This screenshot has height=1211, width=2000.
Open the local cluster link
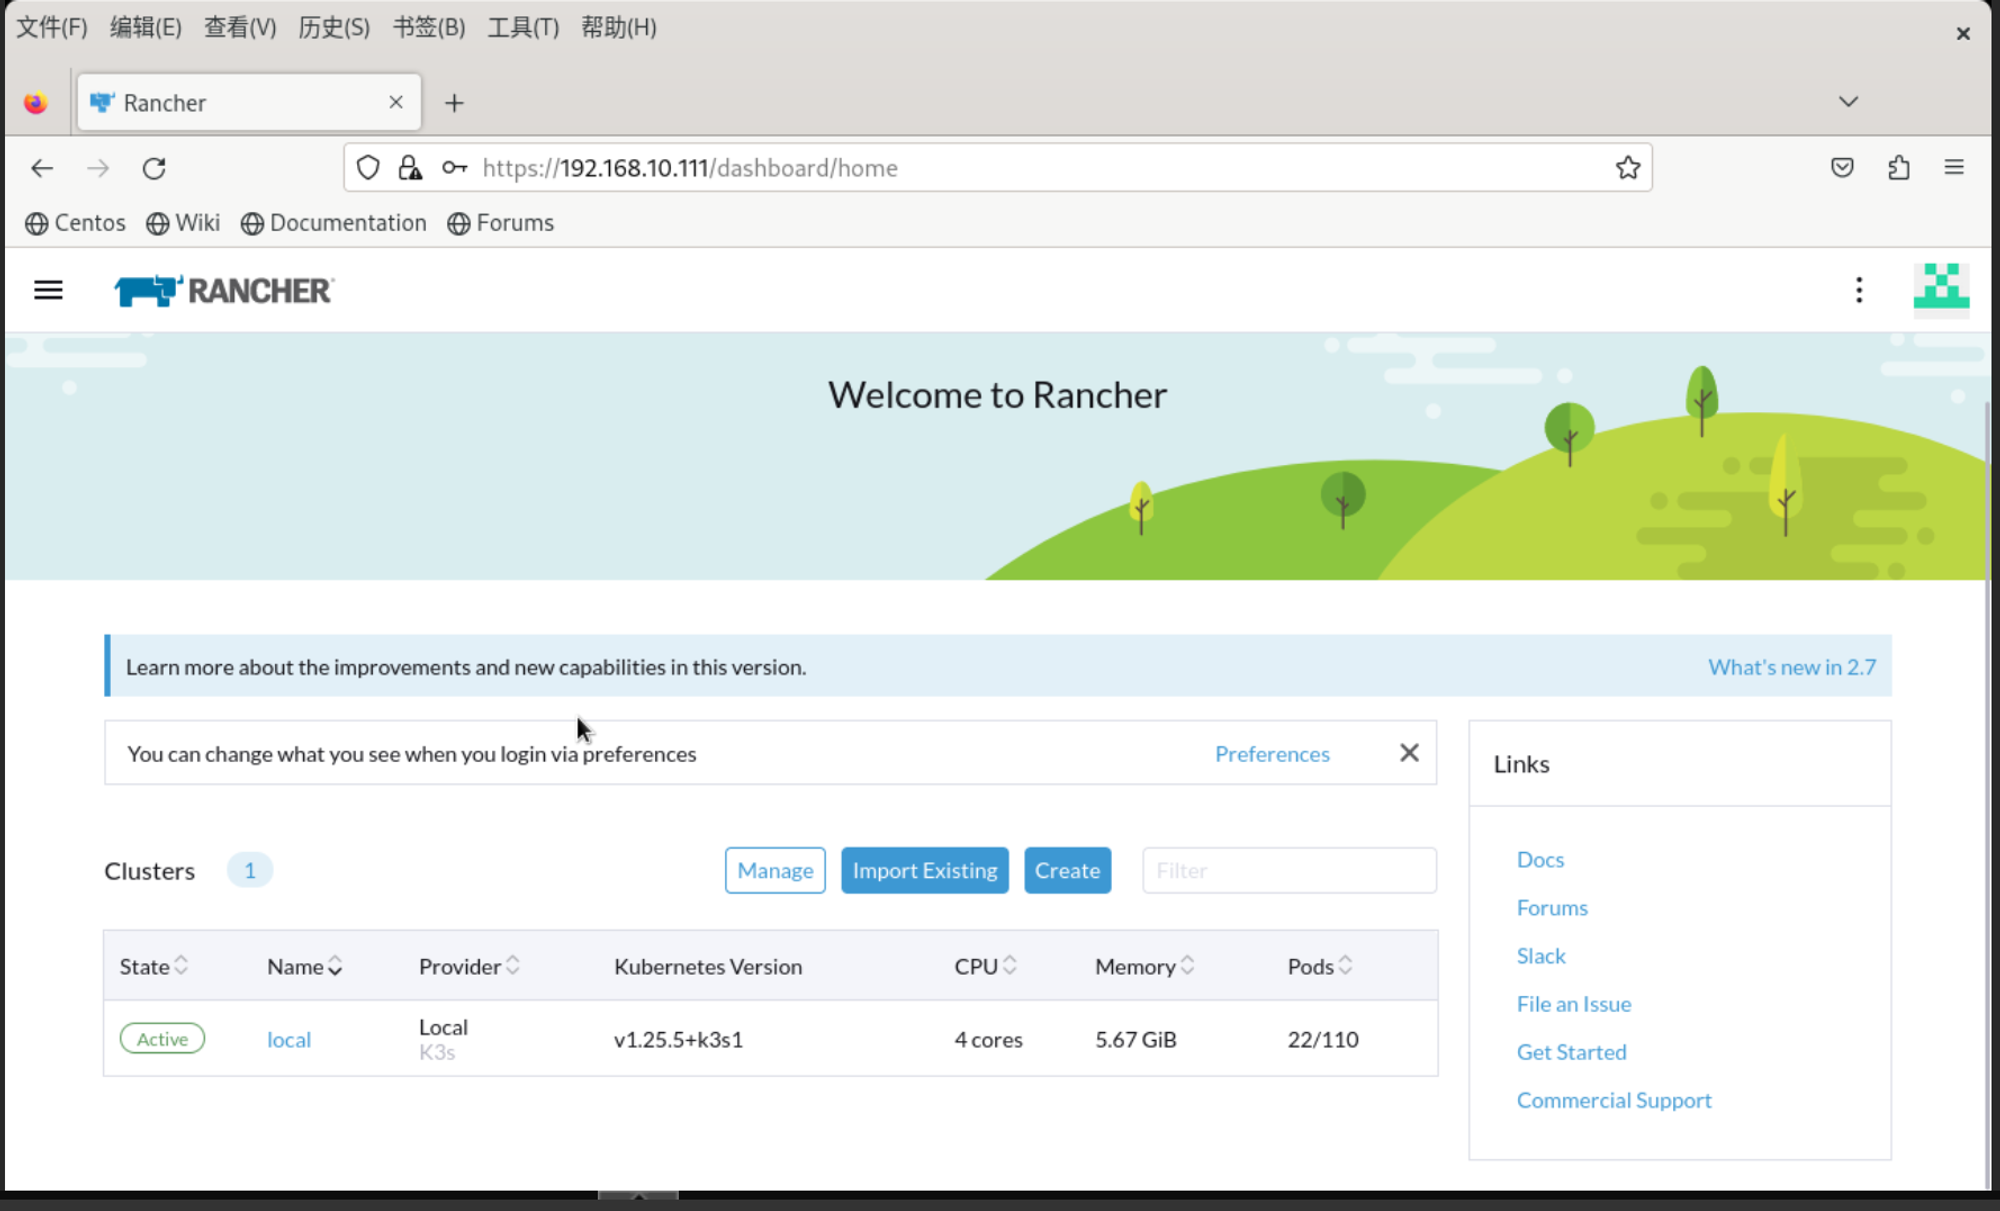click(289, 1040)
